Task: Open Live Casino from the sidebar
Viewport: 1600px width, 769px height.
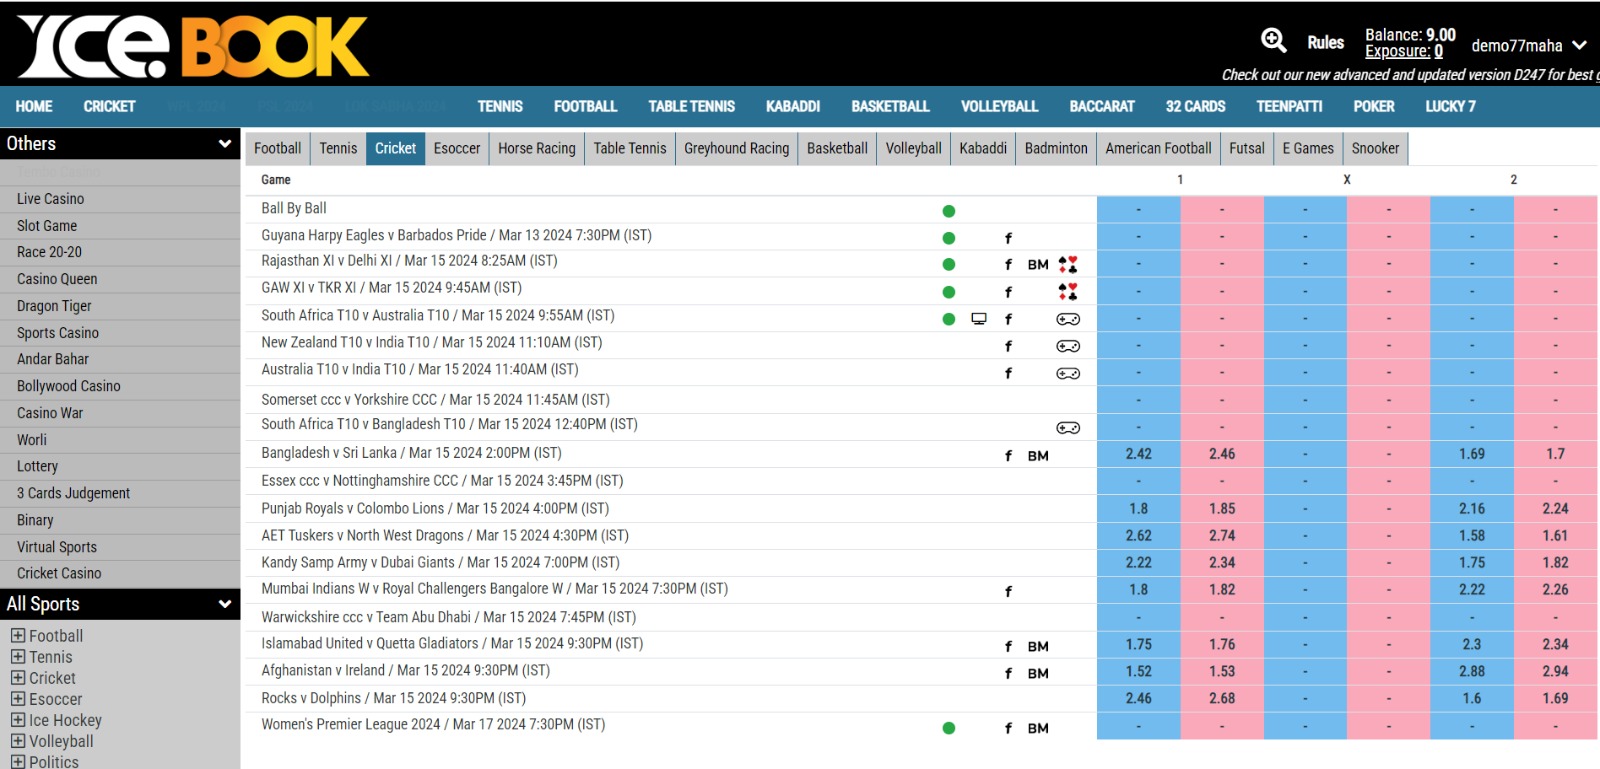Action: [50, 199]
